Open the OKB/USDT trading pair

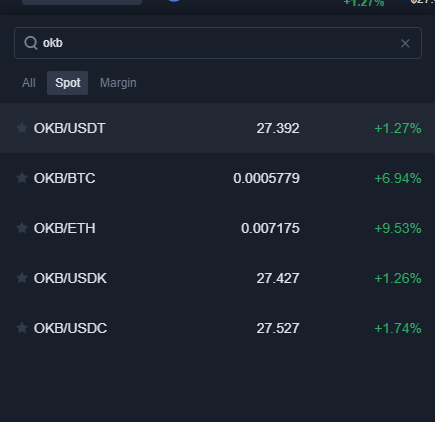pos(217,128)
